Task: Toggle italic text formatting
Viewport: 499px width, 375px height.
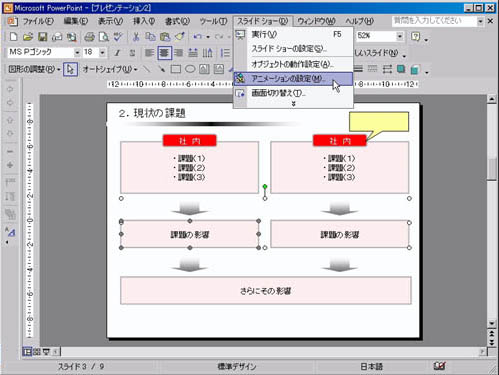Action: pos(117,53)
